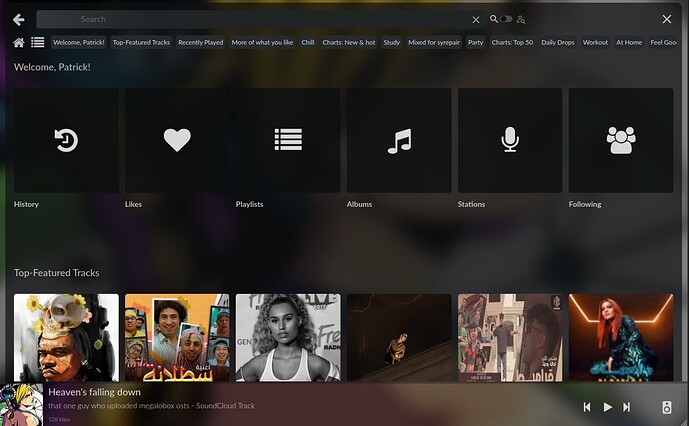The height and width of the screenshot is (426, 689).
Task: Select the Study tab
Action: 392,42
